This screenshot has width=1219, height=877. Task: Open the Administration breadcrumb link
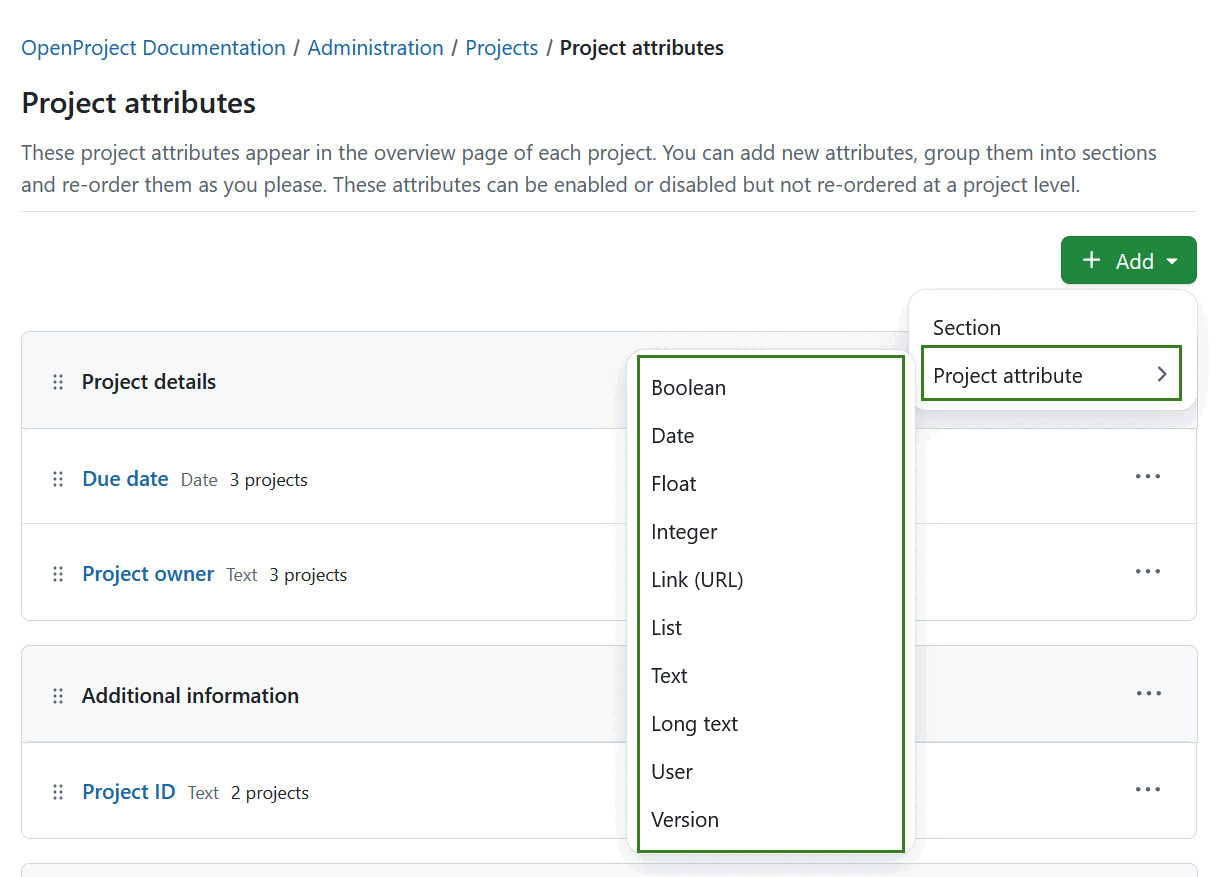pyautogui.click(x=375, y=47)
